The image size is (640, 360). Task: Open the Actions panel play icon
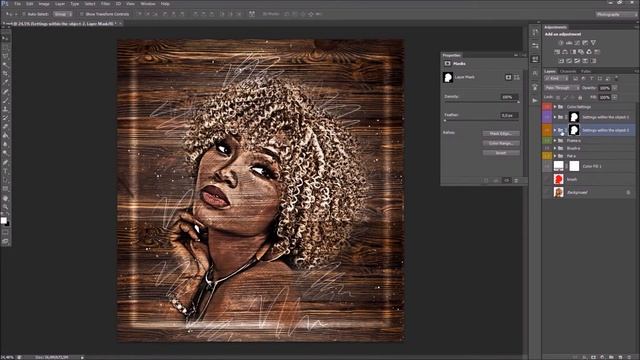pyautogui.click(x=535, y=100)
